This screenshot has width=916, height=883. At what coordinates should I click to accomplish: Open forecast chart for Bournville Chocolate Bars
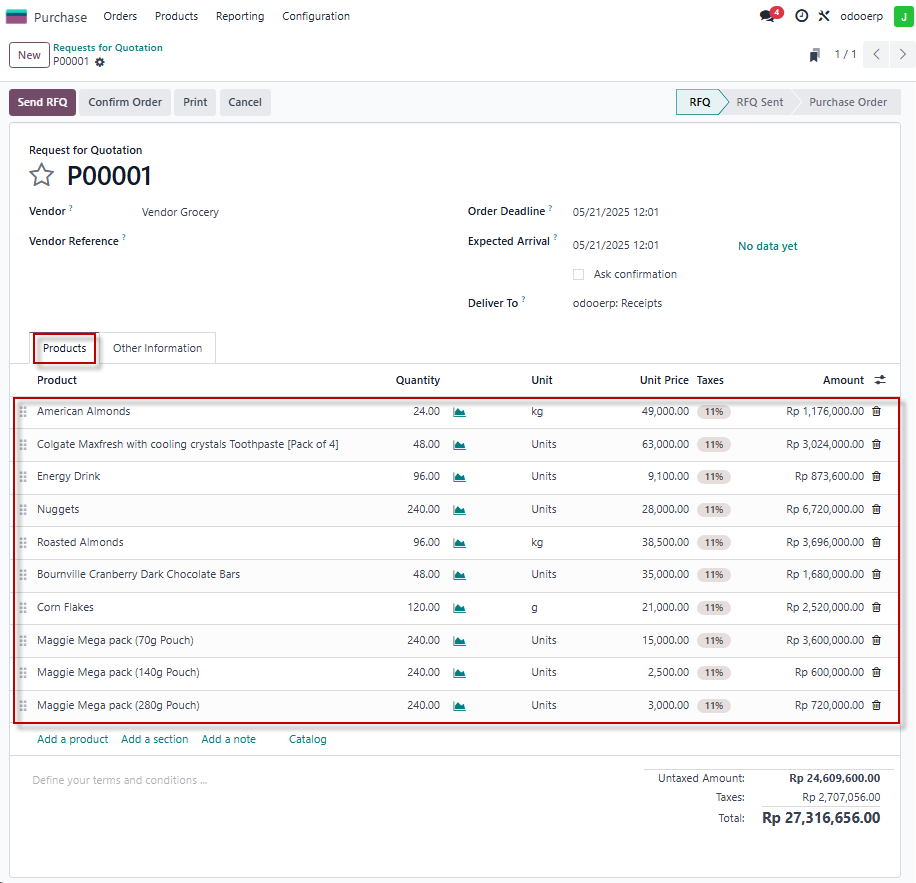click(460, 575)
